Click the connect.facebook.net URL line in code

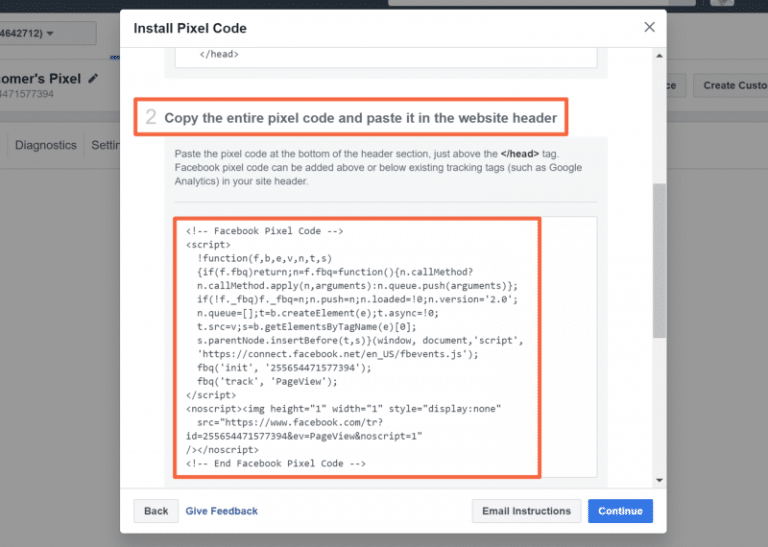337,354
